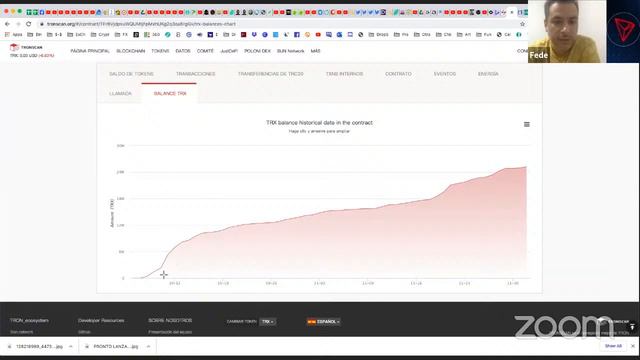Screen dimensions: 640x360
Task: Switch to the TRANSACCIONES tab
Action: pyautogui.click(x=196, y=74)
